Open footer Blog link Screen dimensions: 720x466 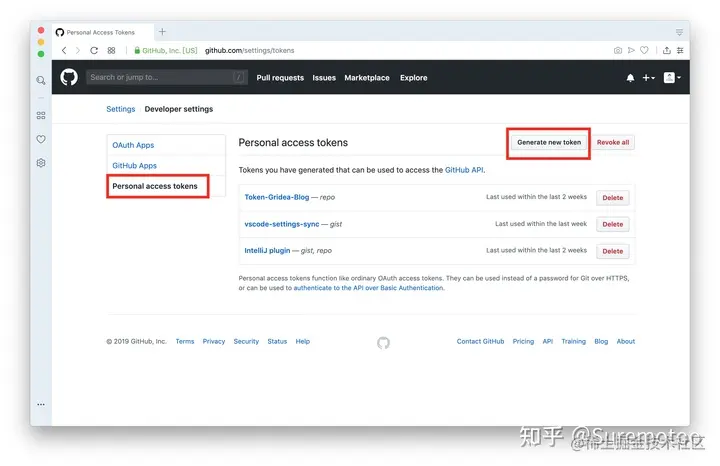coord(601,342)
